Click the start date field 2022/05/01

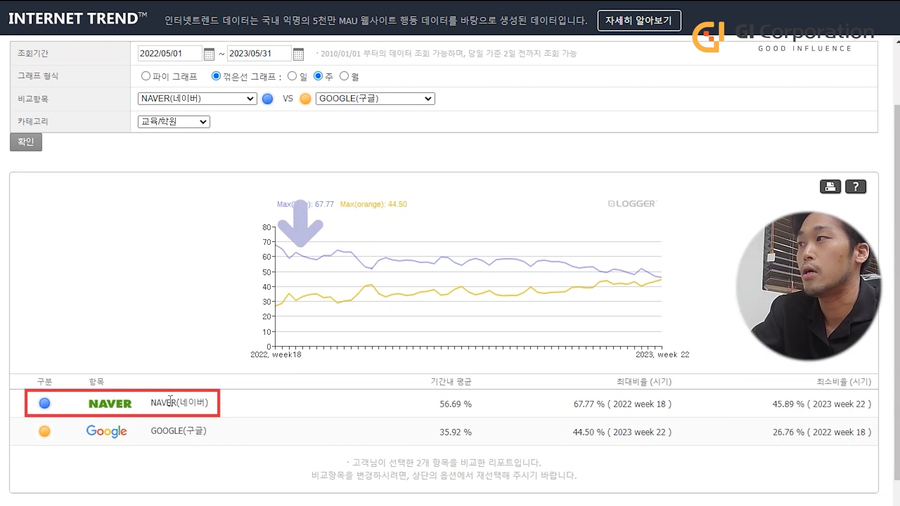click(x=169, y=53)
